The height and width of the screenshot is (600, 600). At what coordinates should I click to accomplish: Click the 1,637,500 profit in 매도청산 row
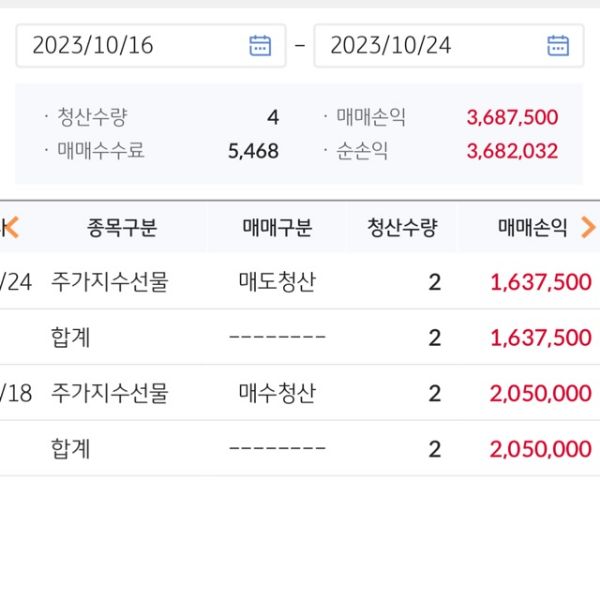click(540, 282)
